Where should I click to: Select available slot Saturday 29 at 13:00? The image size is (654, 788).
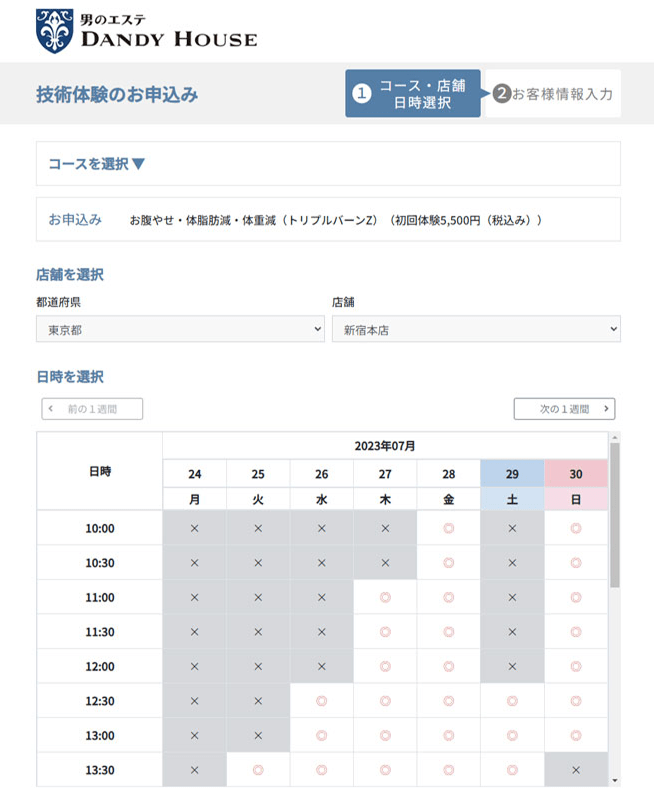512,735
